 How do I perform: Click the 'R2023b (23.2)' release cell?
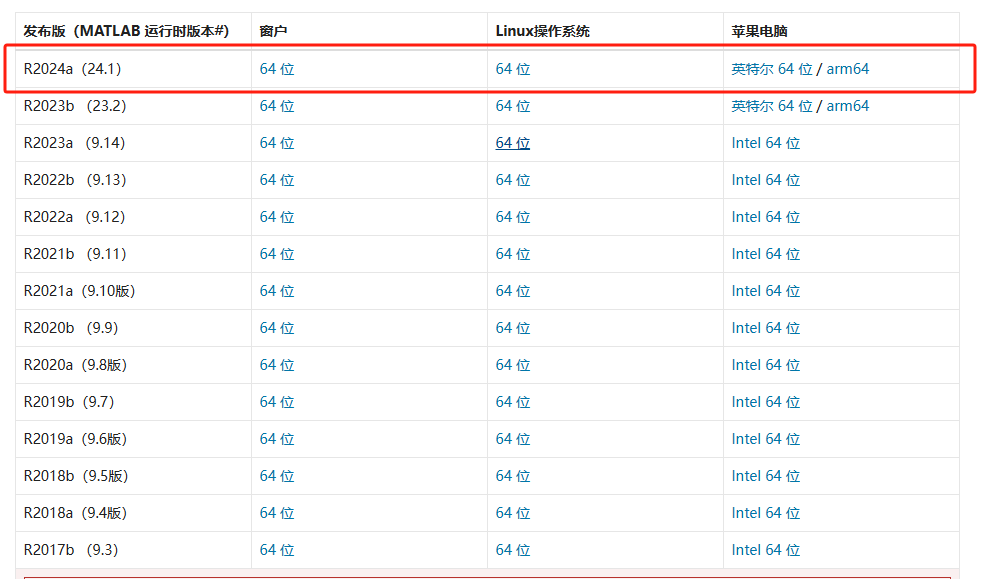(134, 106)
